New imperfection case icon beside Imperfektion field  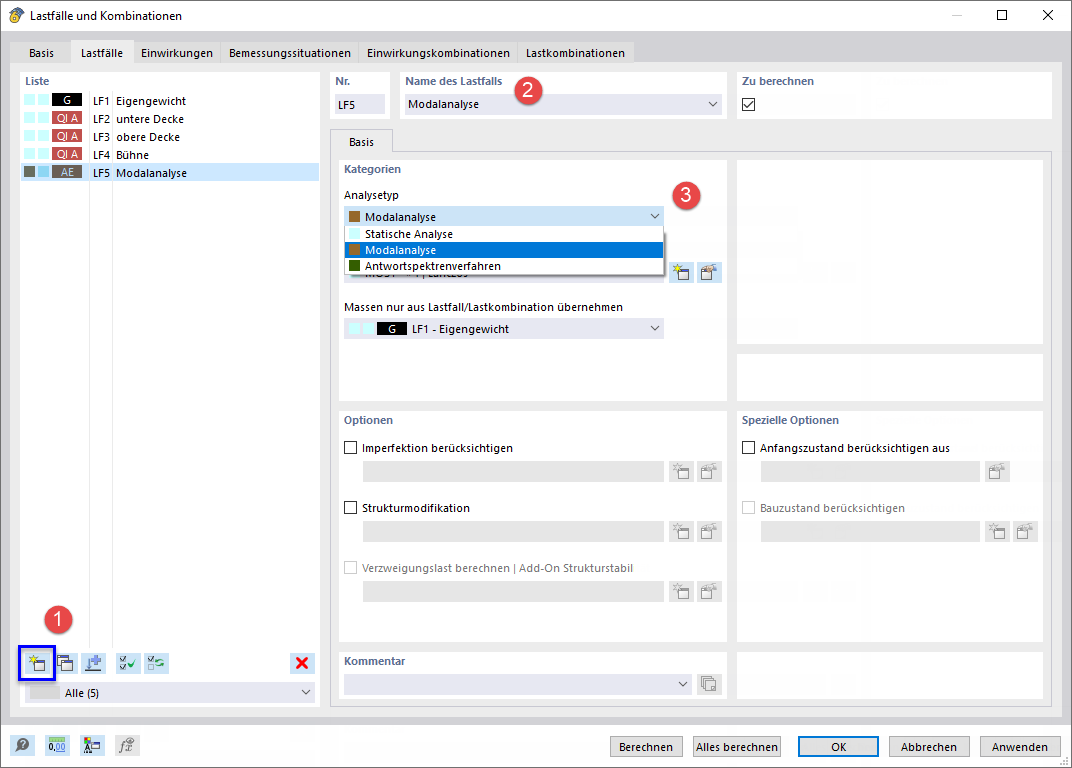click(x=681, y=471)
